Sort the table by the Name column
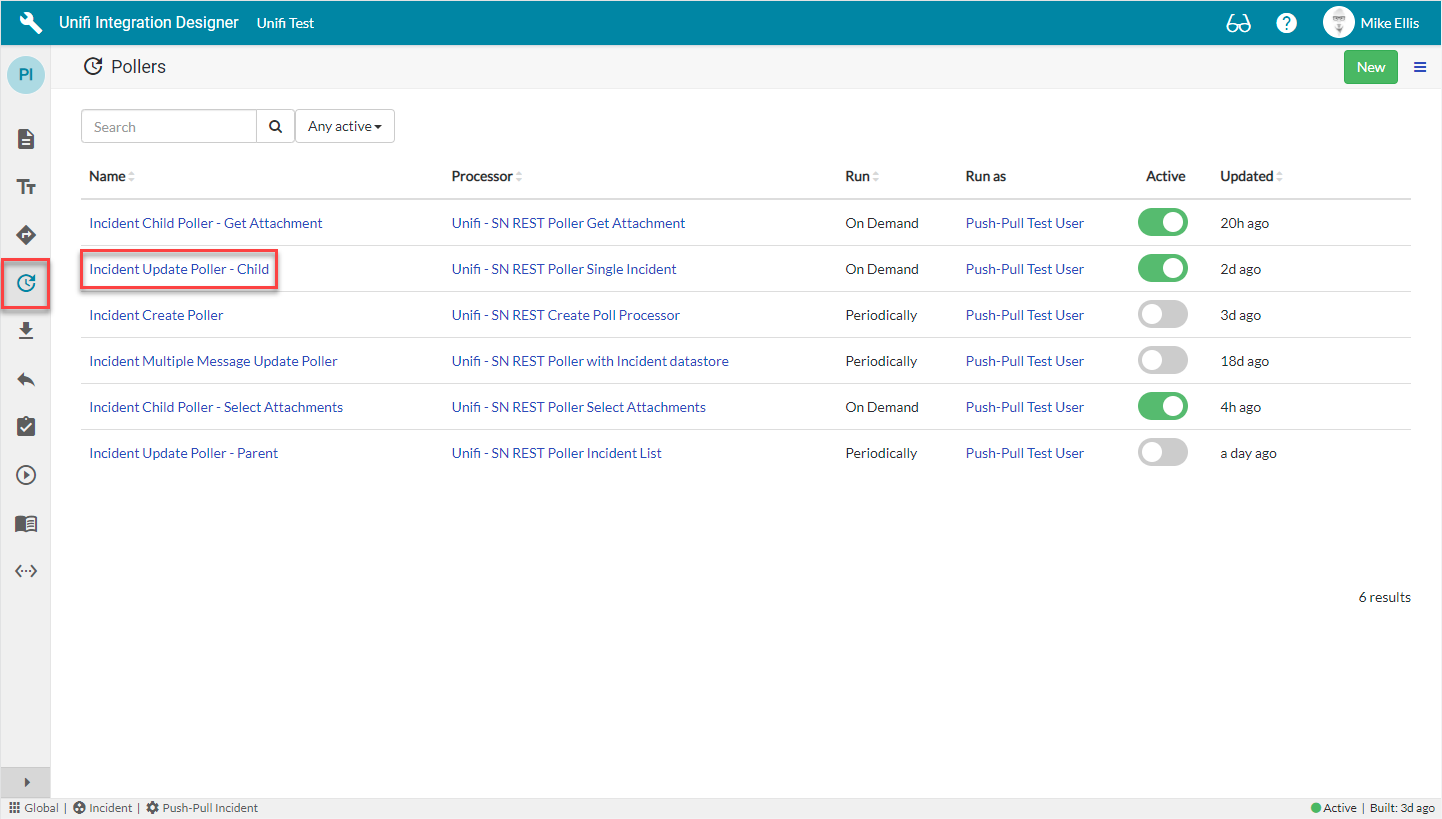The height and width of the screenshot is (819, 1442). (109, 176)
